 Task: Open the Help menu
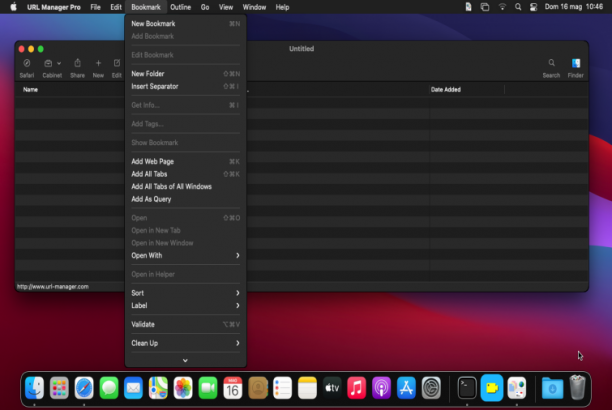click(x=282, y=7)
